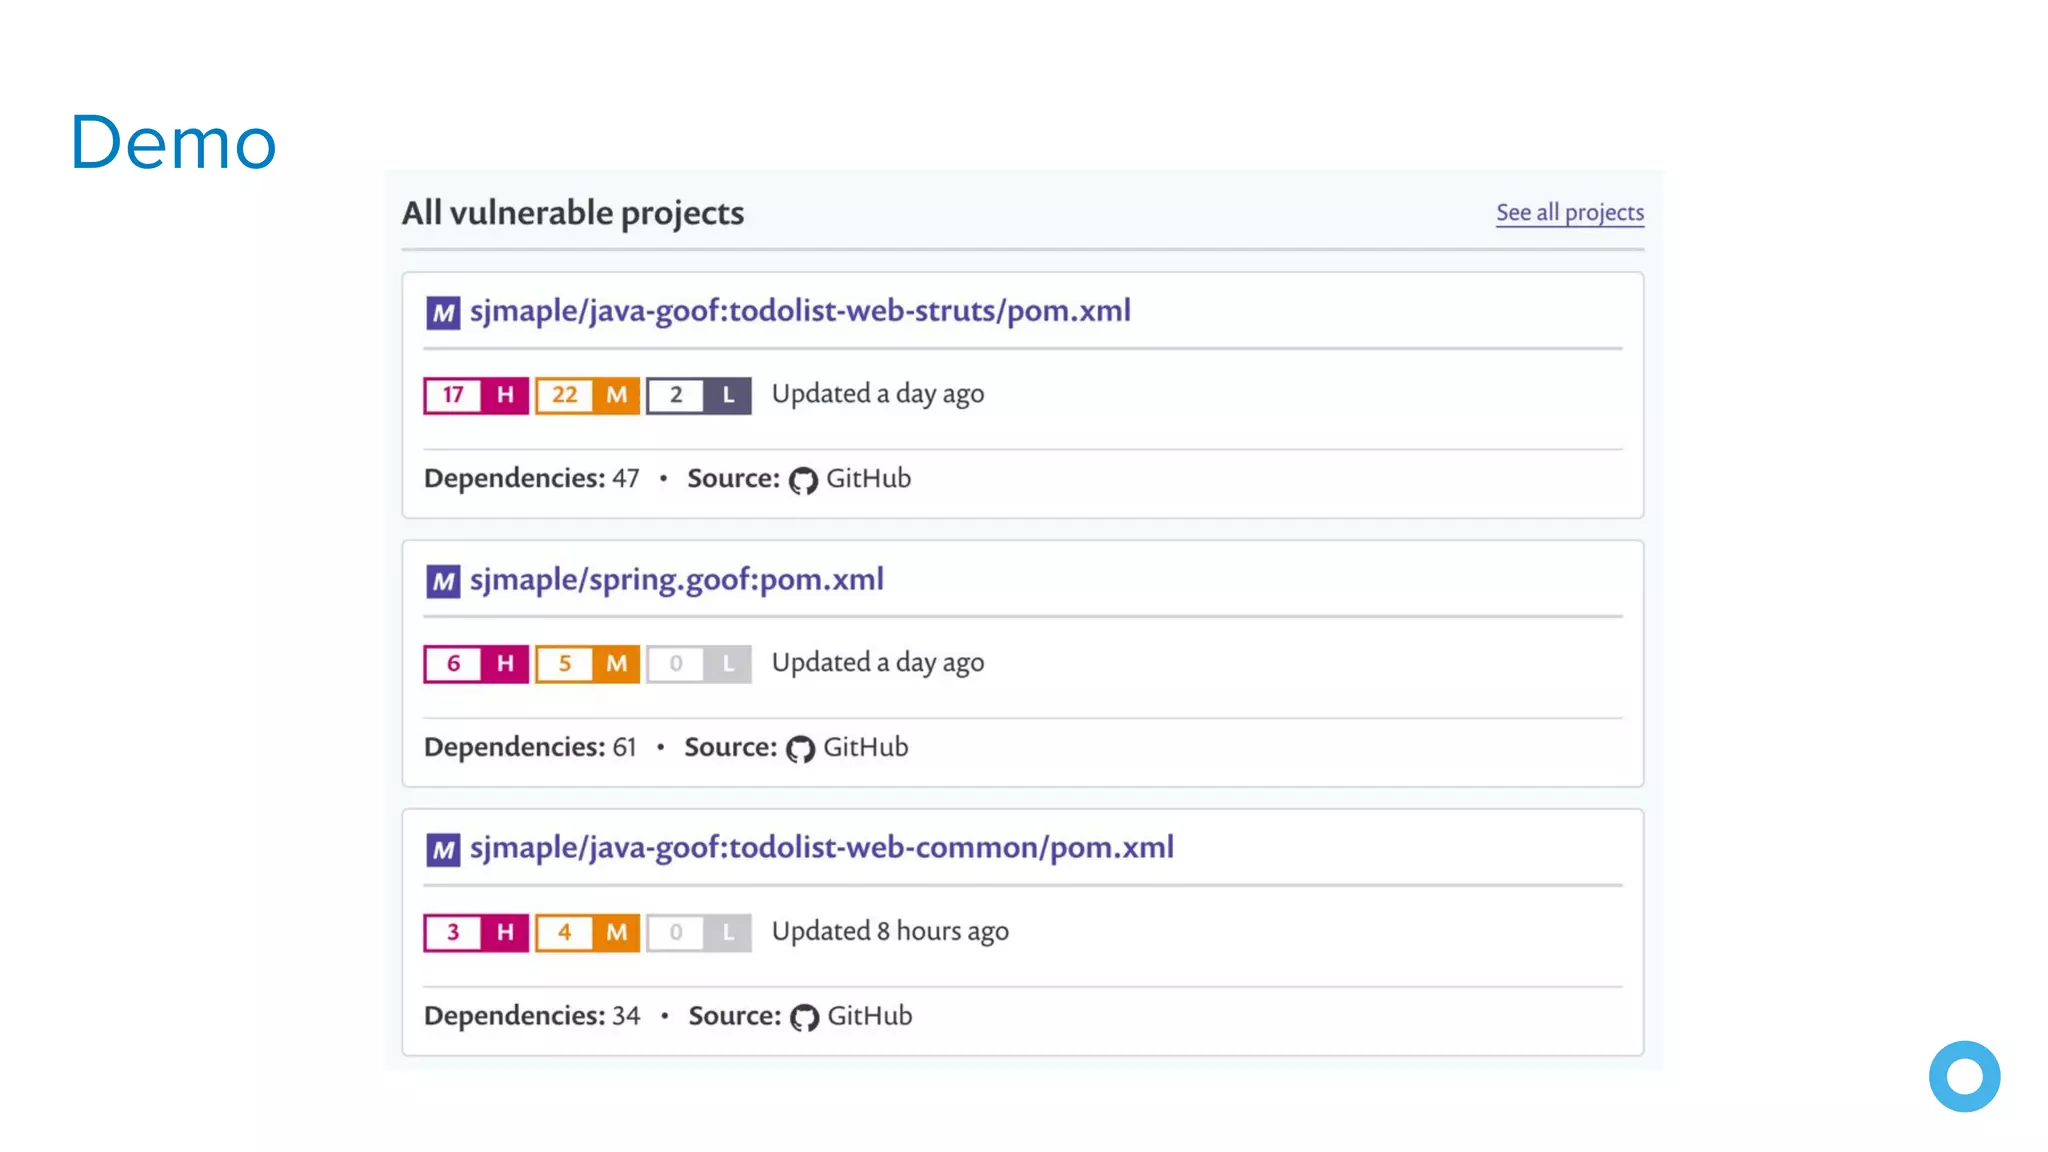The width and height of the screenshot is (2048, 1152).
Task: Click GitHub icon in spring.goof card
Action: (x=800, y=749)
